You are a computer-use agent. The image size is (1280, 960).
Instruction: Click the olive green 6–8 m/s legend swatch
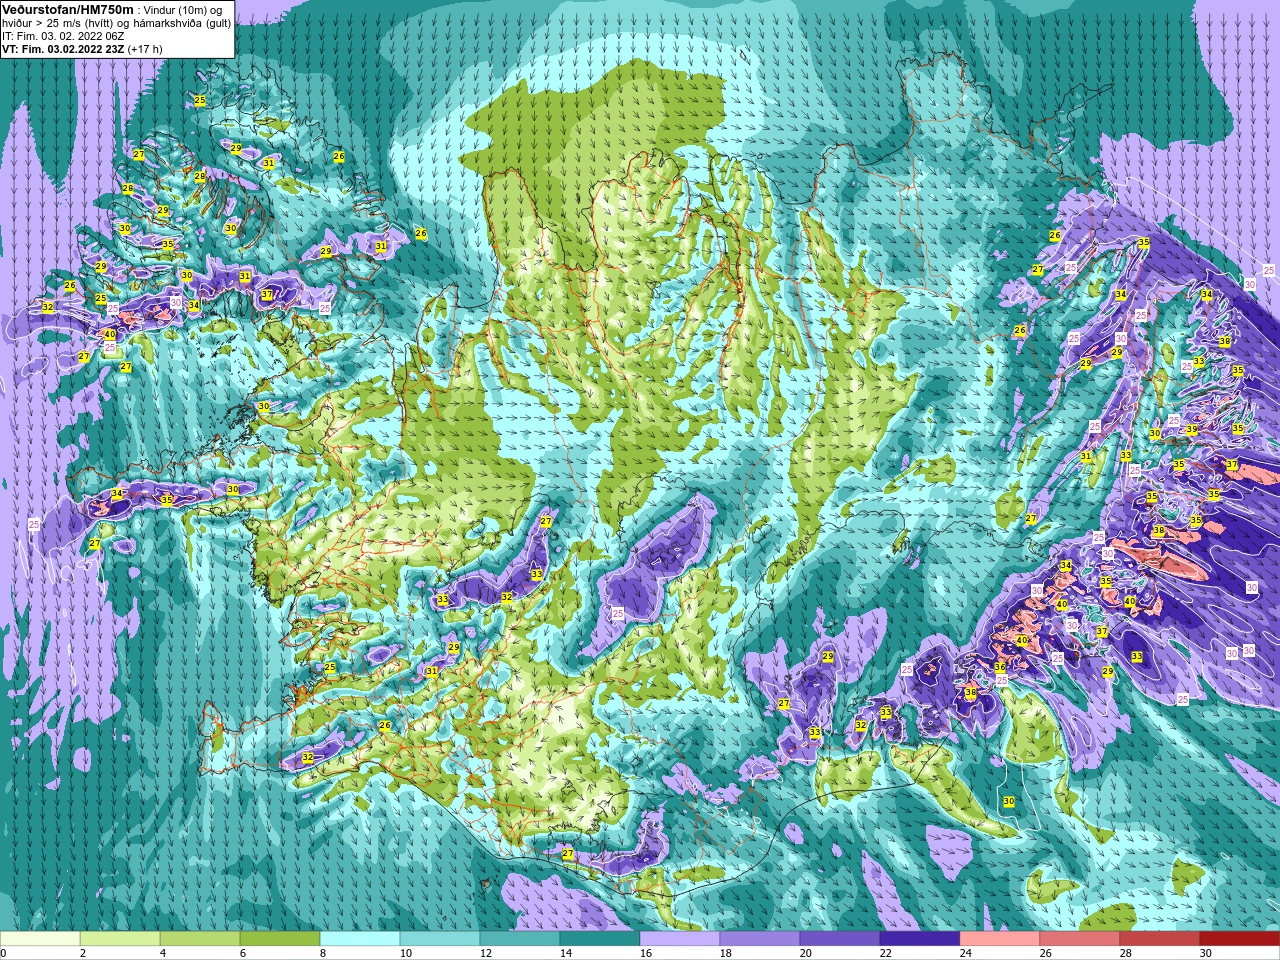(280, 939)
